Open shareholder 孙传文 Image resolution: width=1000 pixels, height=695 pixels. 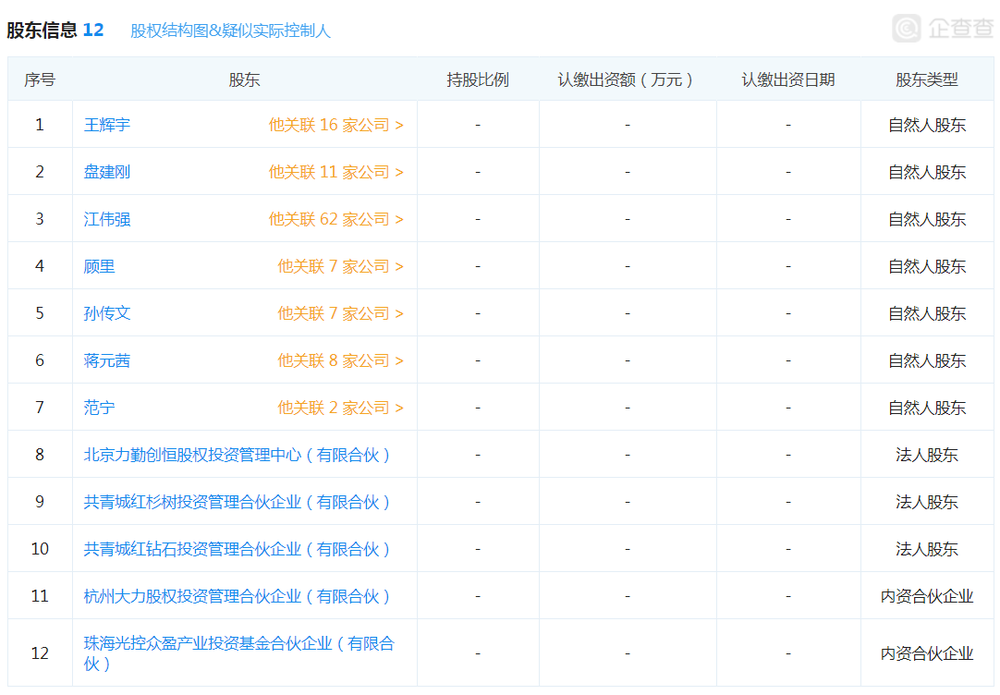coord(107,313)
